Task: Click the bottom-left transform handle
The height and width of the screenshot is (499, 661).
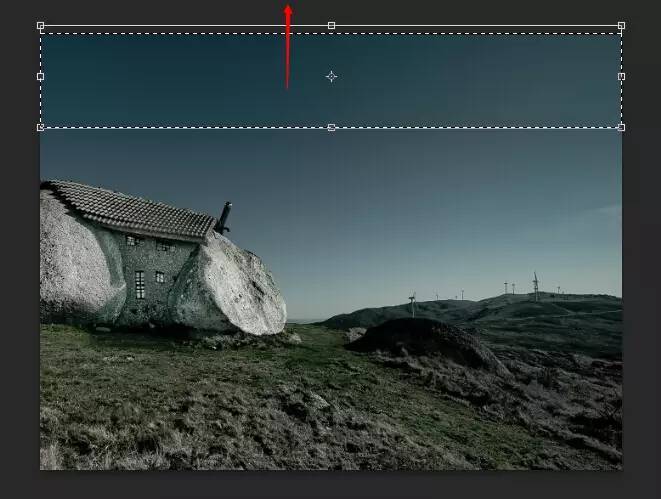Action: 40,127
